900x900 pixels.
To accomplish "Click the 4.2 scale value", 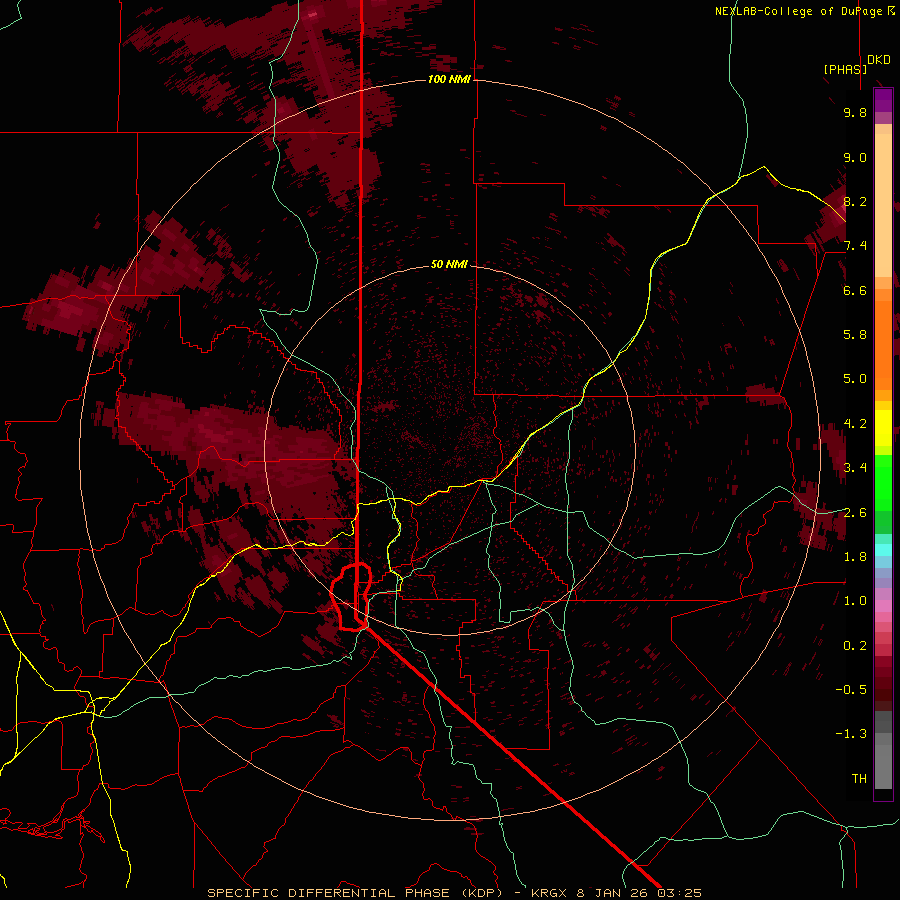I will (x=855, y=424).
